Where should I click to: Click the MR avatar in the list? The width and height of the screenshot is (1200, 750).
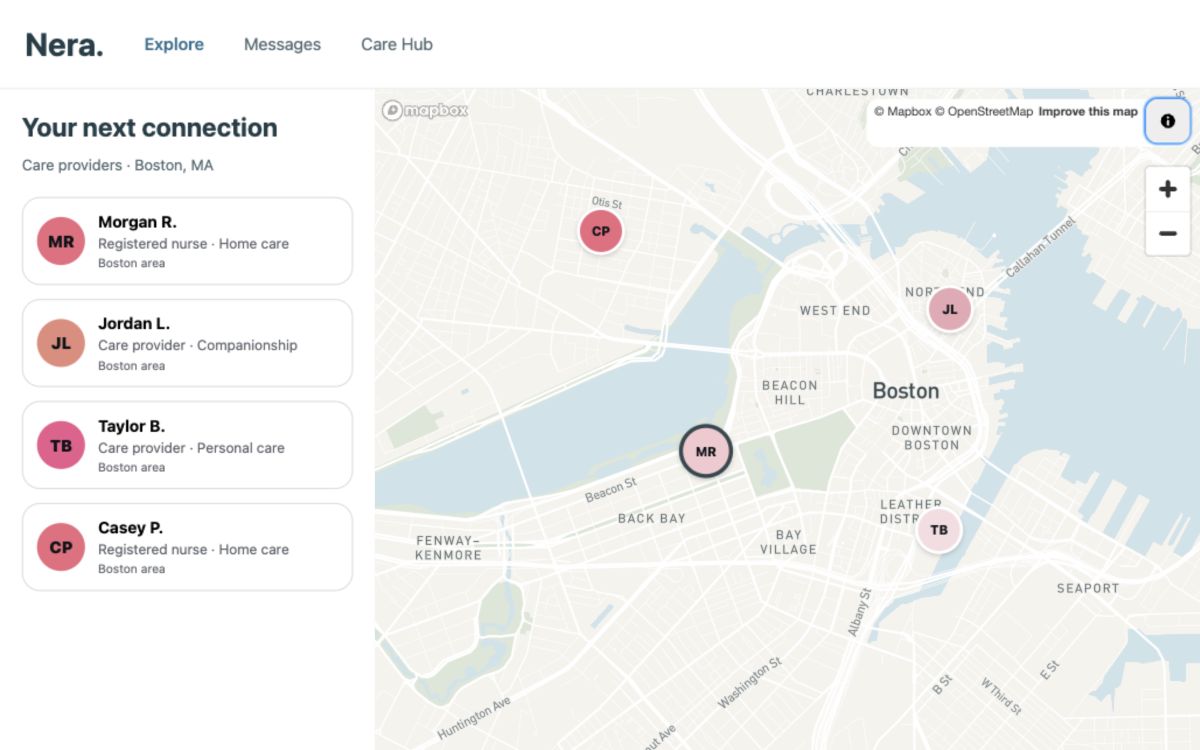(x=61, y=241)
